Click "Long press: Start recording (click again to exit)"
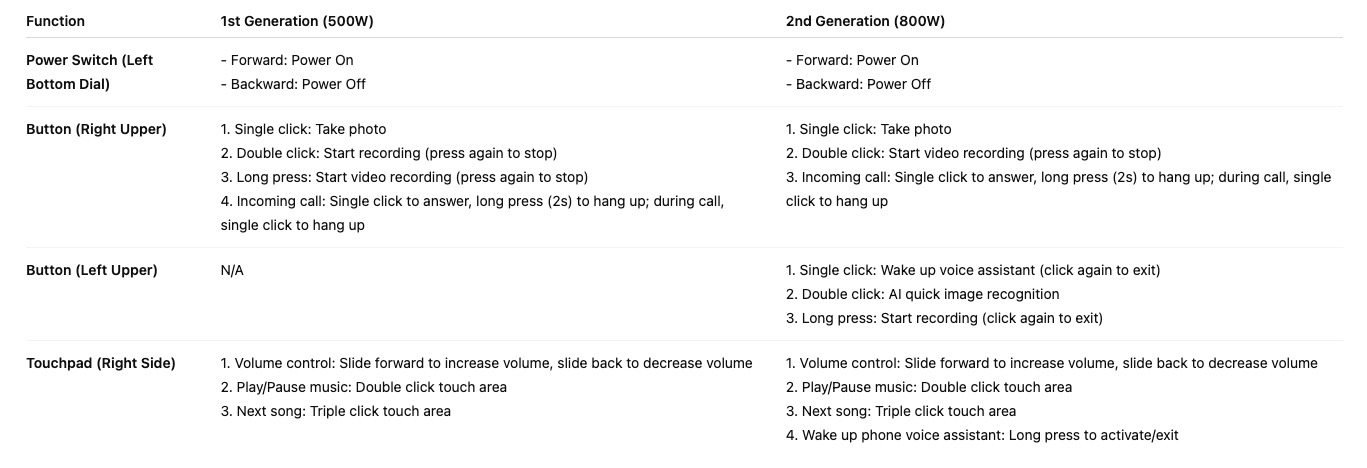The height and width of the screenshot is (468, 1367). tap(944, 318)
